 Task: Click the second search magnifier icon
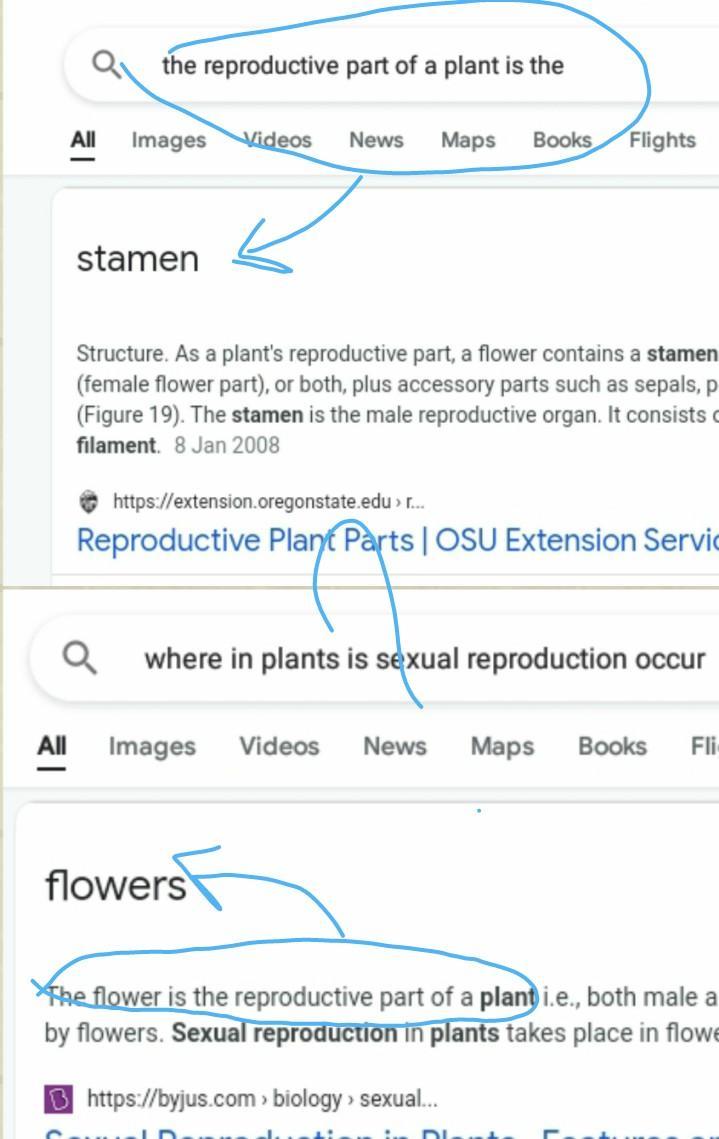[79, 657]
